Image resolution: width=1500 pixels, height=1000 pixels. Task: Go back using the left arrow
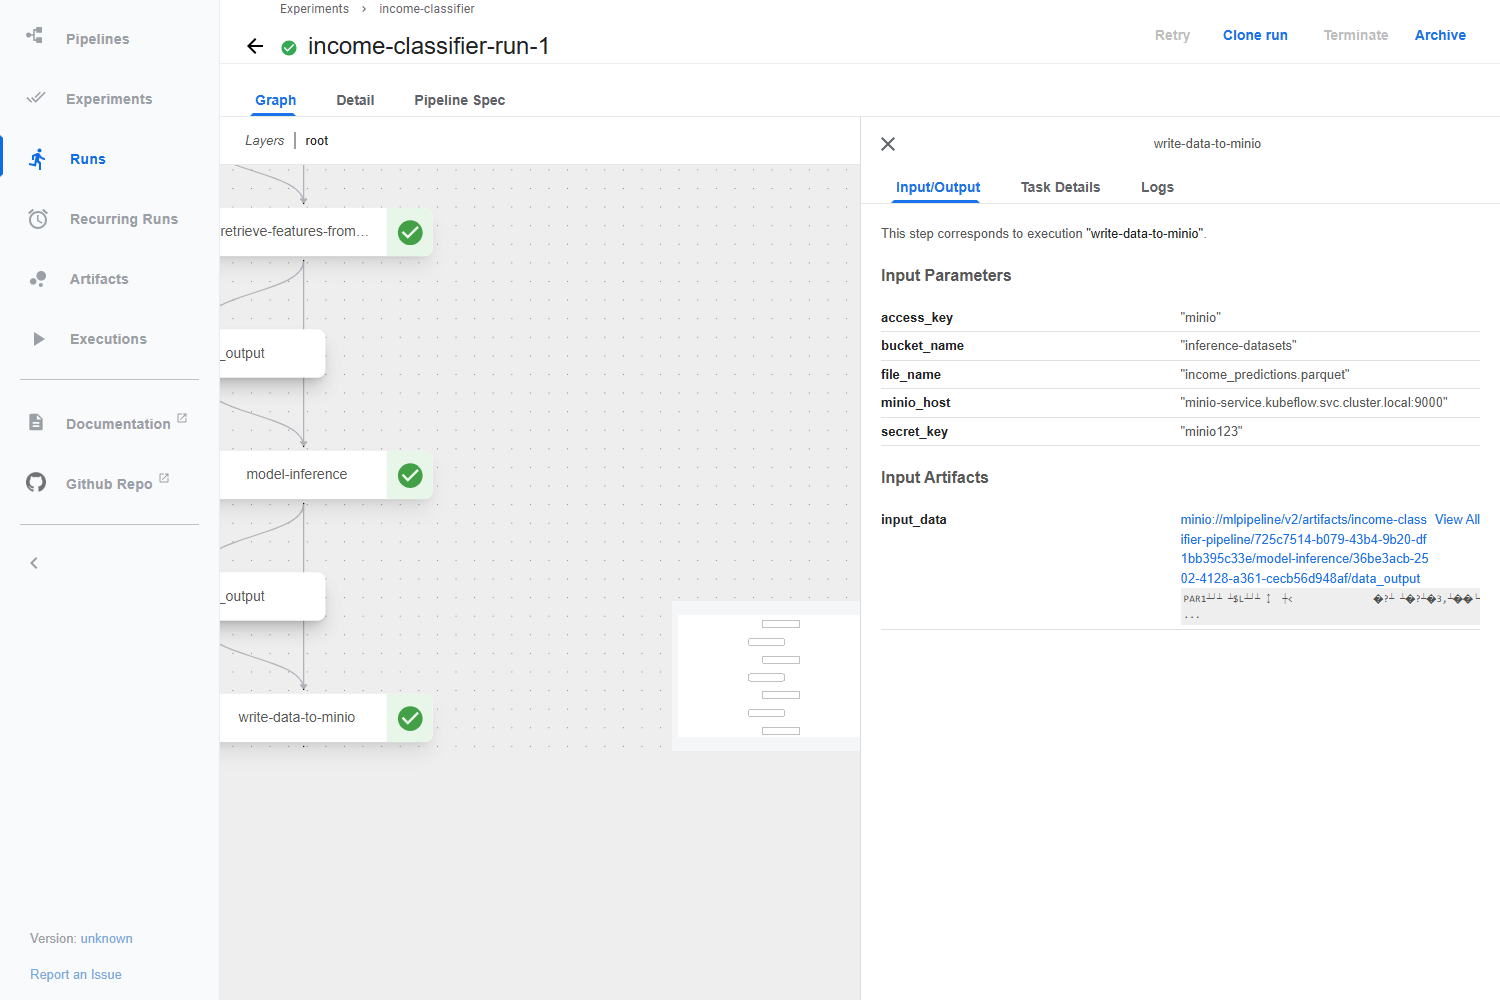click(x=255, y=46)
